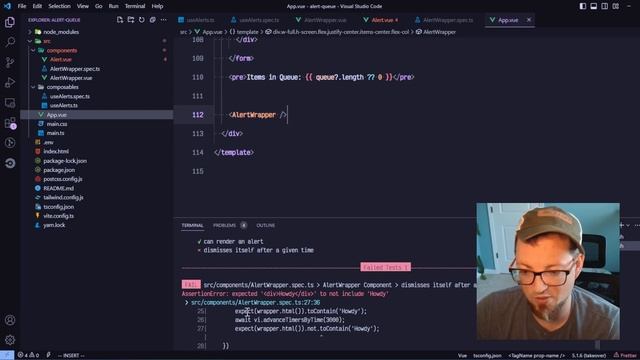
Task: Open AlertWrapper.spec.ts in the file tree
Action: (x=75, y=69)
